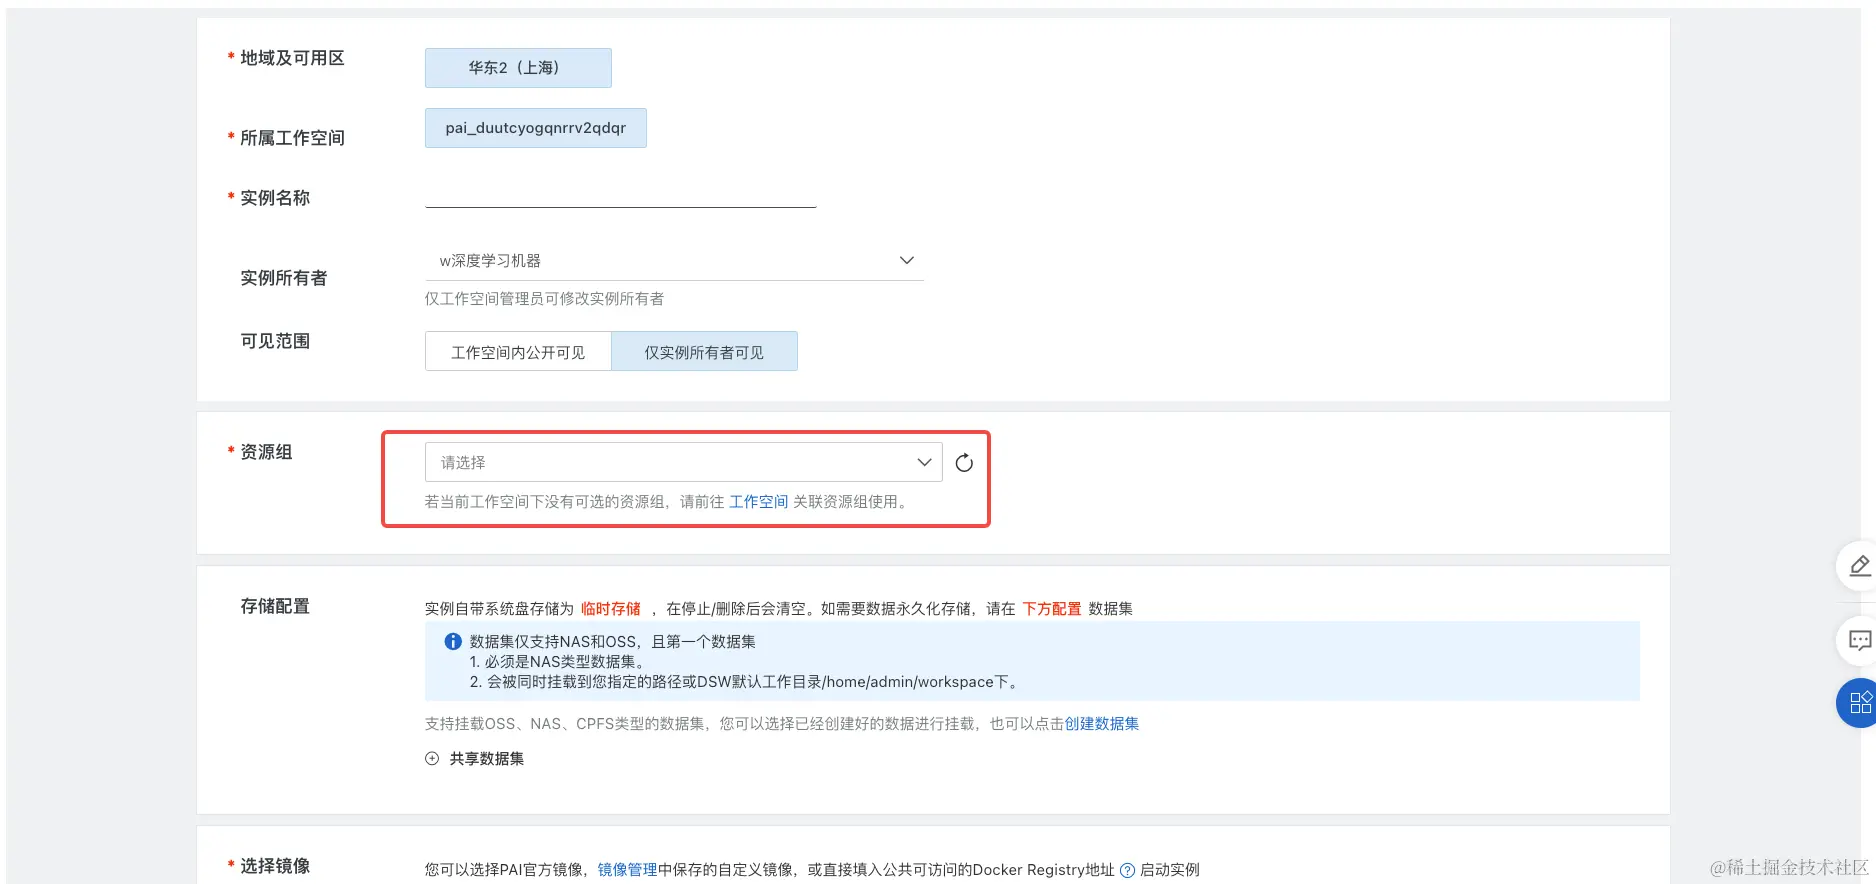
Task: Open the 资源组 请选择 dropdown
Action: tap(683, 462)
